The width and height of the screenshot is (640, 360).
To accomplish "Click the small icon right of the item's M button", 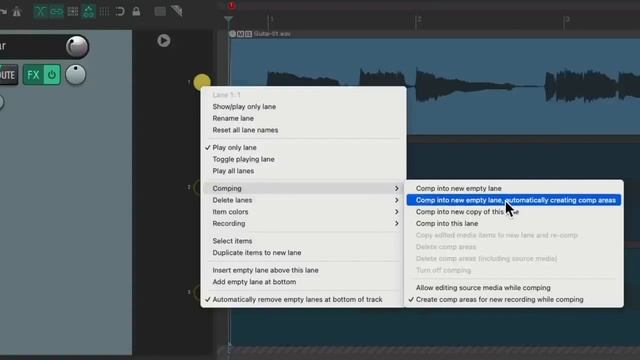I will coord(248,34).
